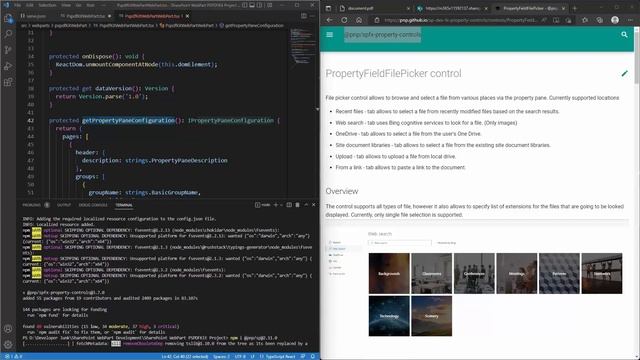Viewport: 640px width, 360px height.
Task: Refresh the browser page
Action: [x=344, y=20]
